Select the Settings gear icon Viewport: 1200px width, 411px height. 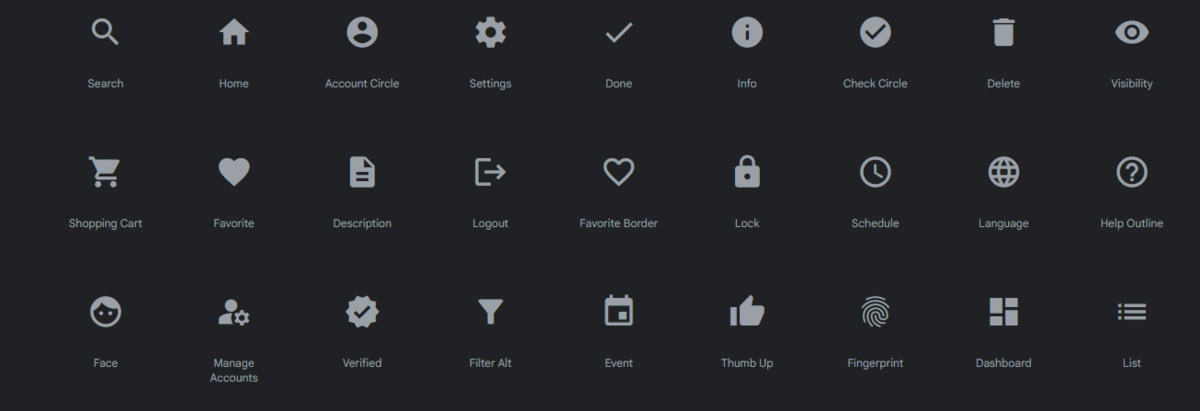(x=490, y=32)
